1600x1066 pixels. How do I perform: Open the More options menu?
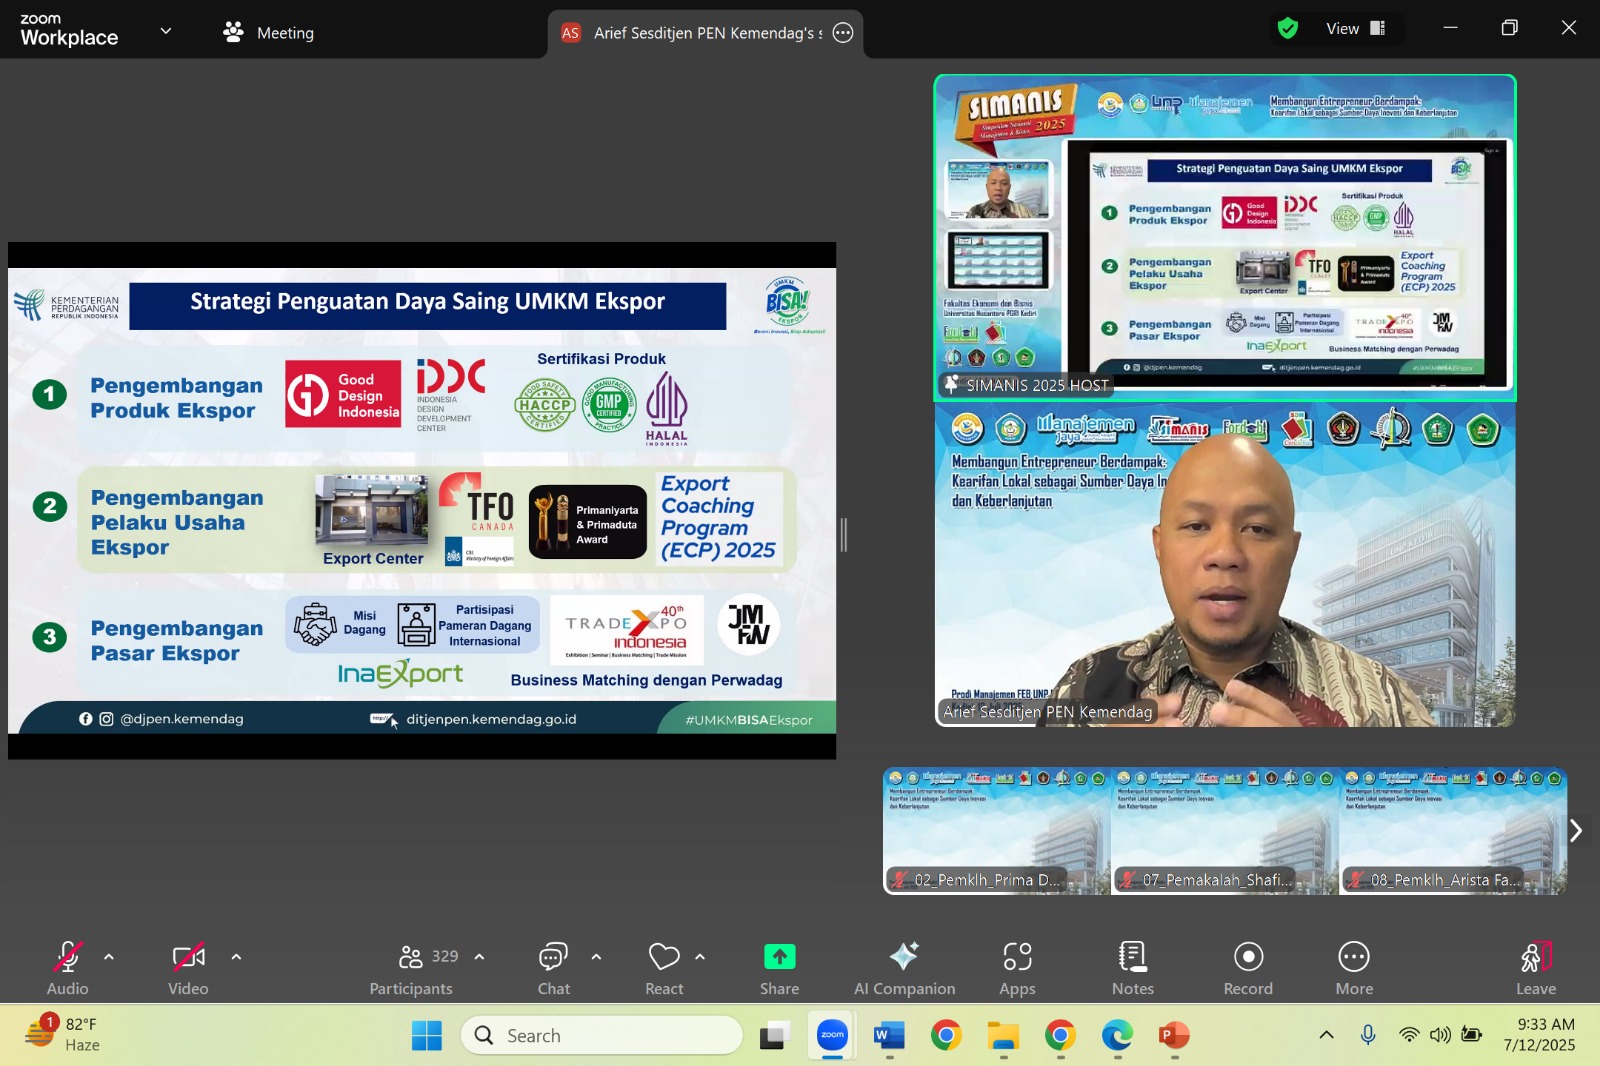[x=1354, y=968]
